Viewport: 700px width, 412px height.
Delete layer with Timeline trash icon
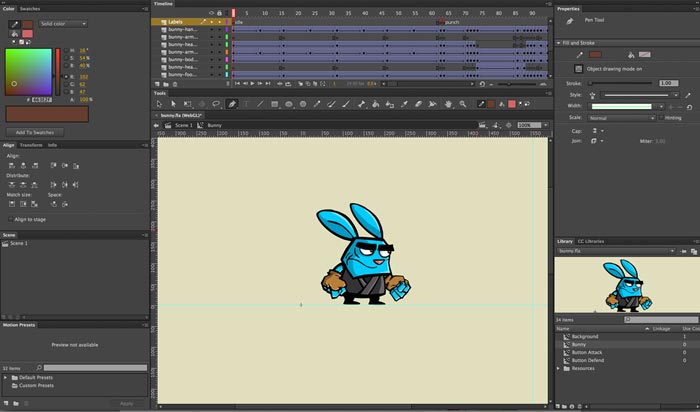tap(175, 84)
